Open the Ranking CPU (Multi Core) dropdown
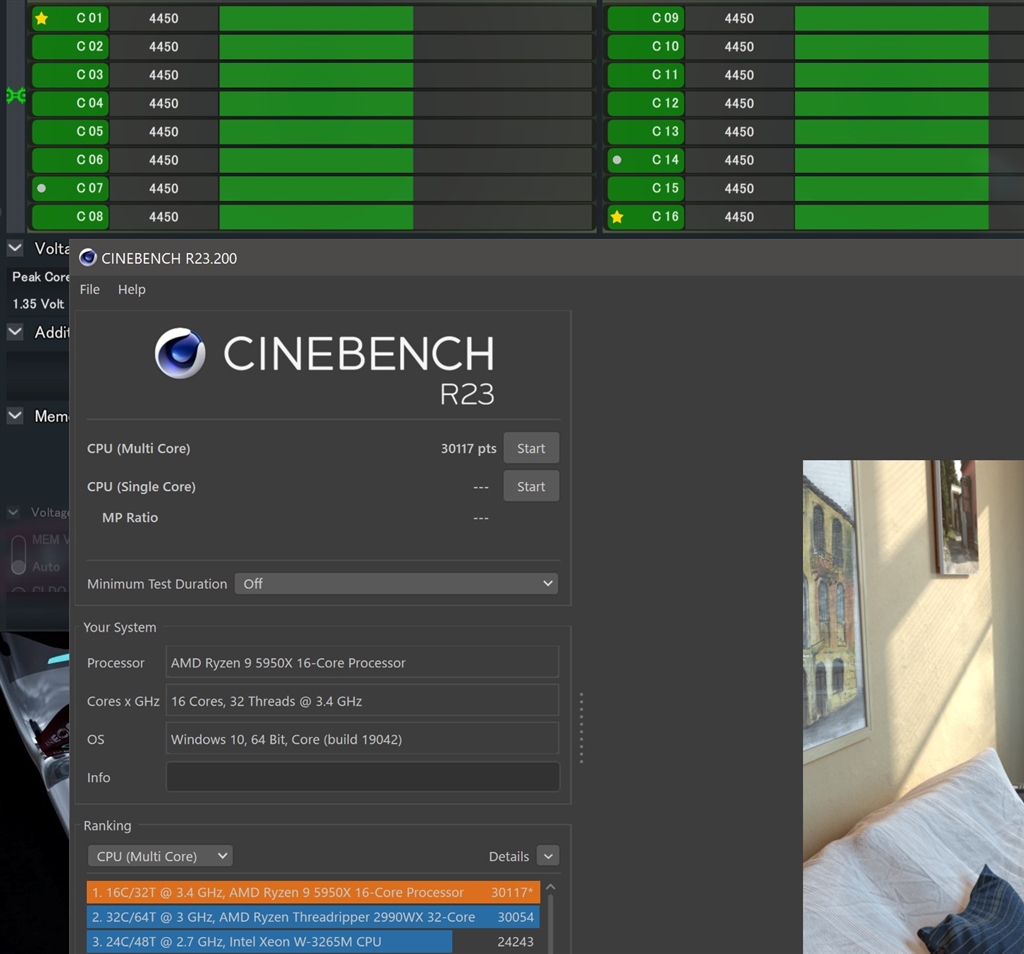 pyautogui.click(x=159, y=855)
